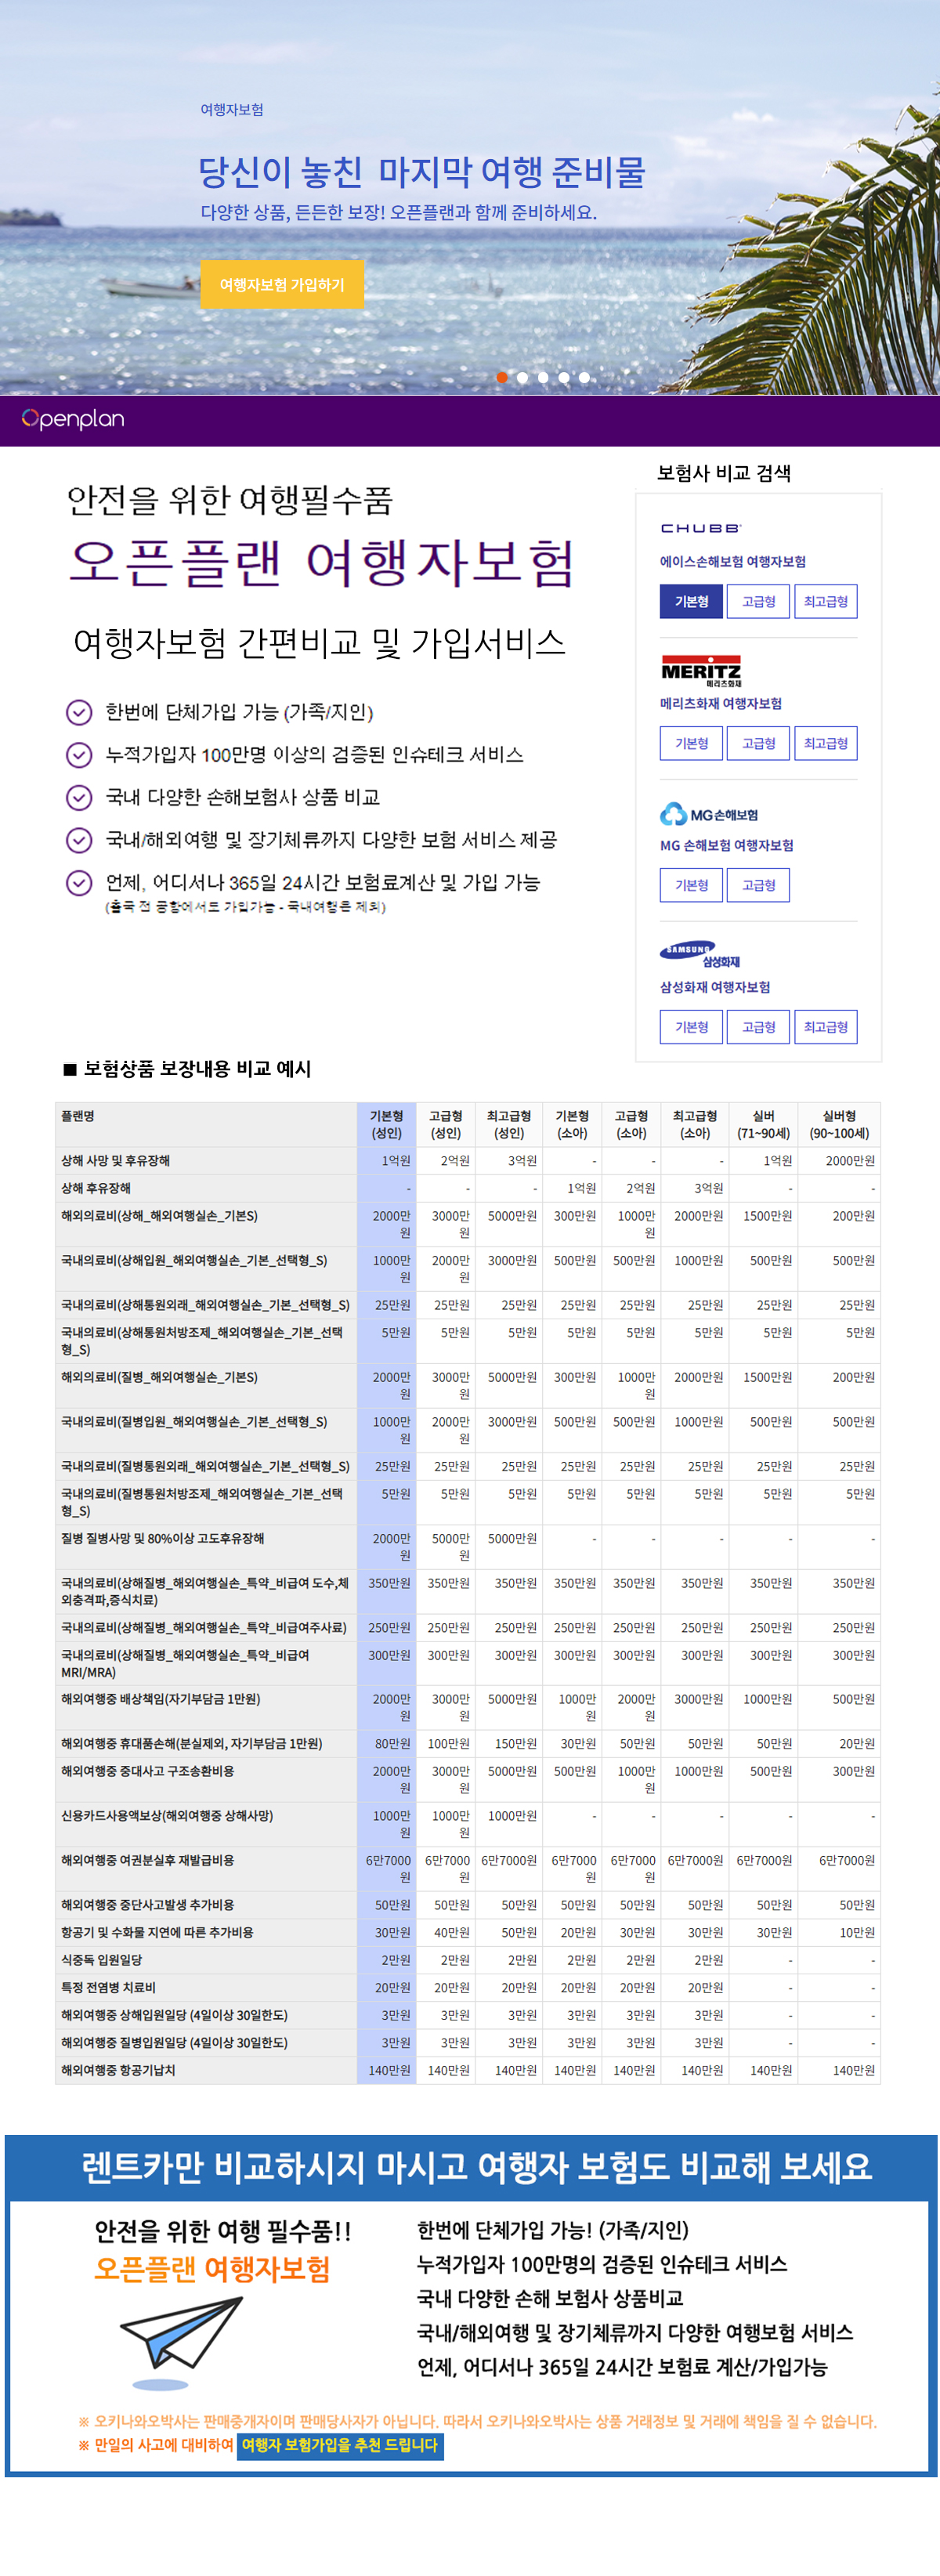Select the first orange carousel dot
This screenshot has height=2576, width=940.
[502, 378]
